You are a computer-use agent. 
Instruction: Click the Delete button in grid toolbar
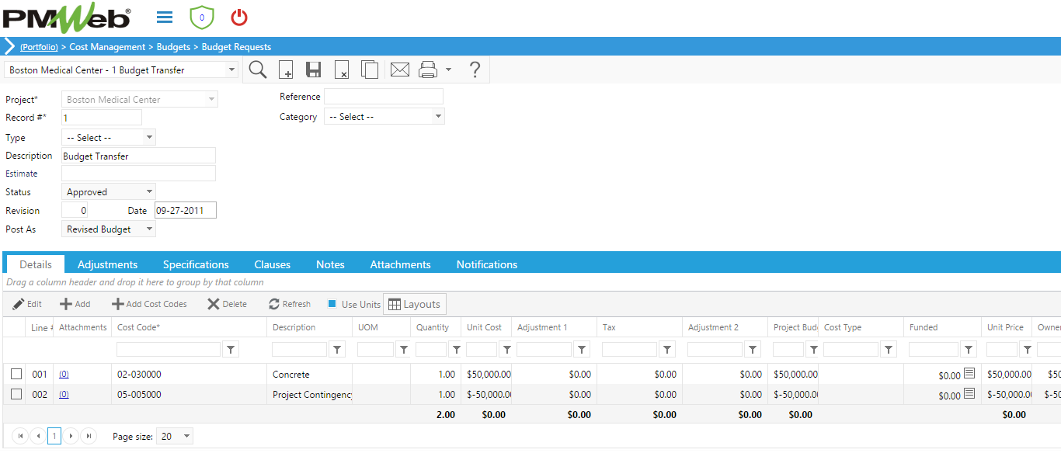click(227, 304)
